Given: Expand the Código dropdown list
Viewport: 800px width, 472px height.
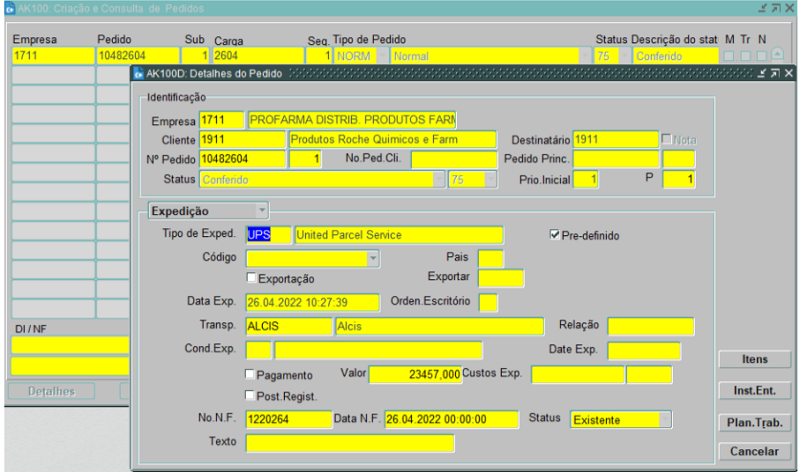Looking at the screenshot, I should click(373, 257).
